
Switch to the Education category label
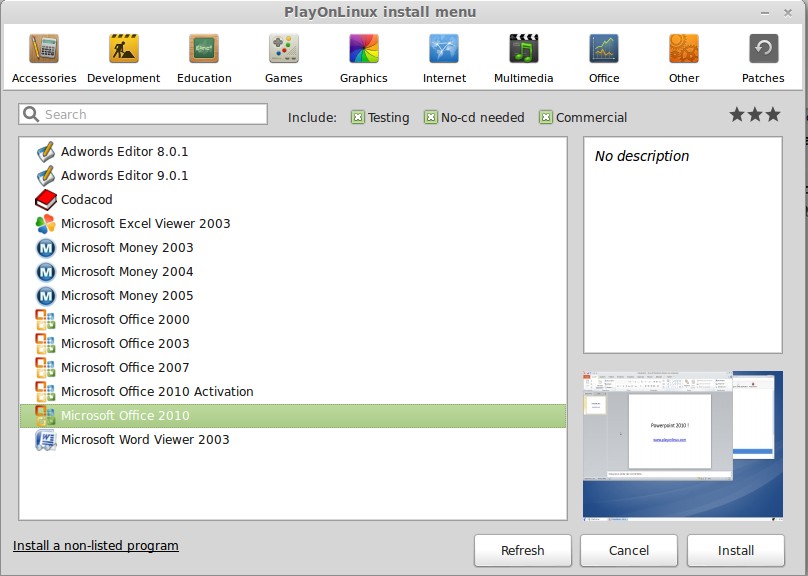click(204, 78)
